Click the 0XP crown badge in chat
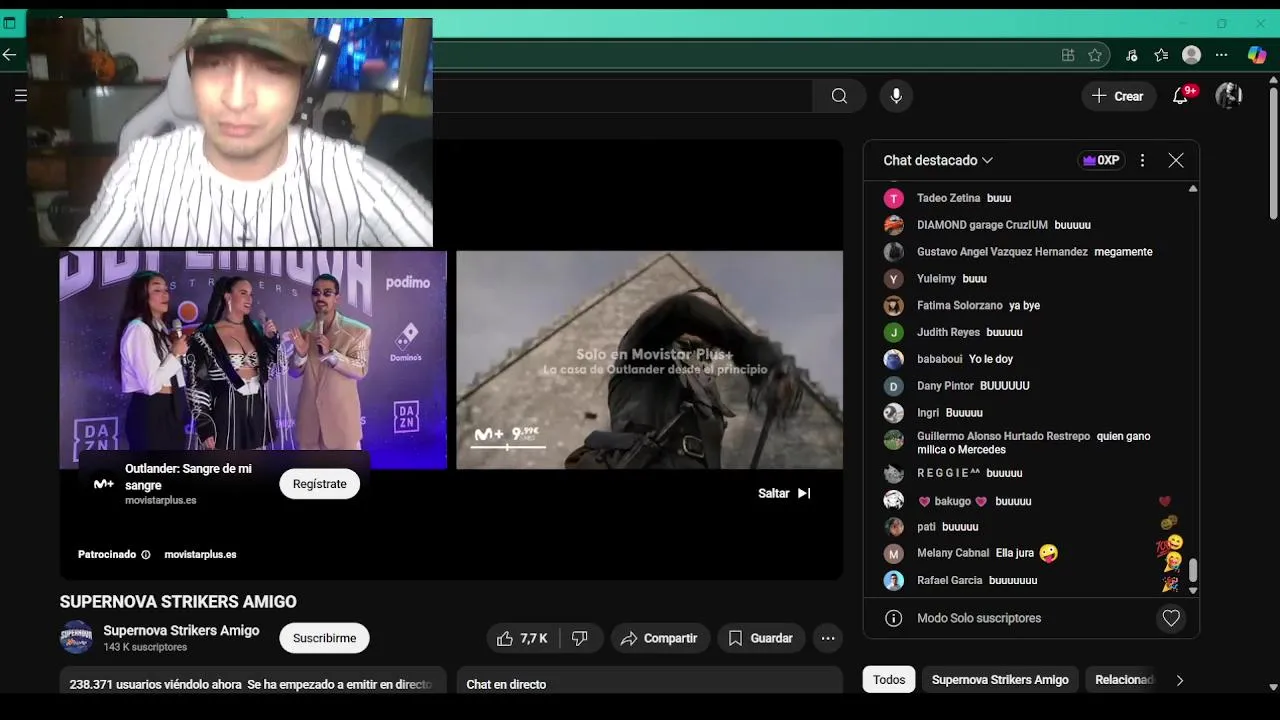The image size is (1280, 720). point(1101,160)
